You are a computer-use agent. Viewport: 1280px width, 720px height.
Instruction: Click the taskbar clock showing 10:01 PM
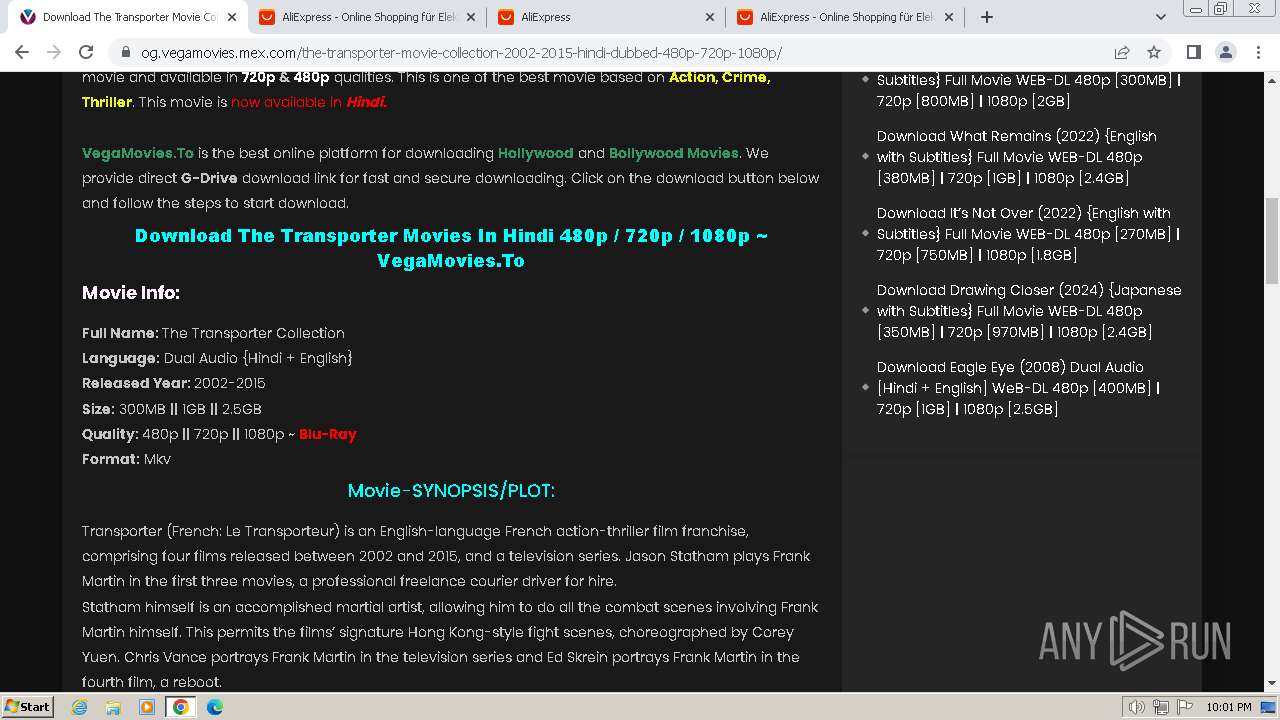1229,707
